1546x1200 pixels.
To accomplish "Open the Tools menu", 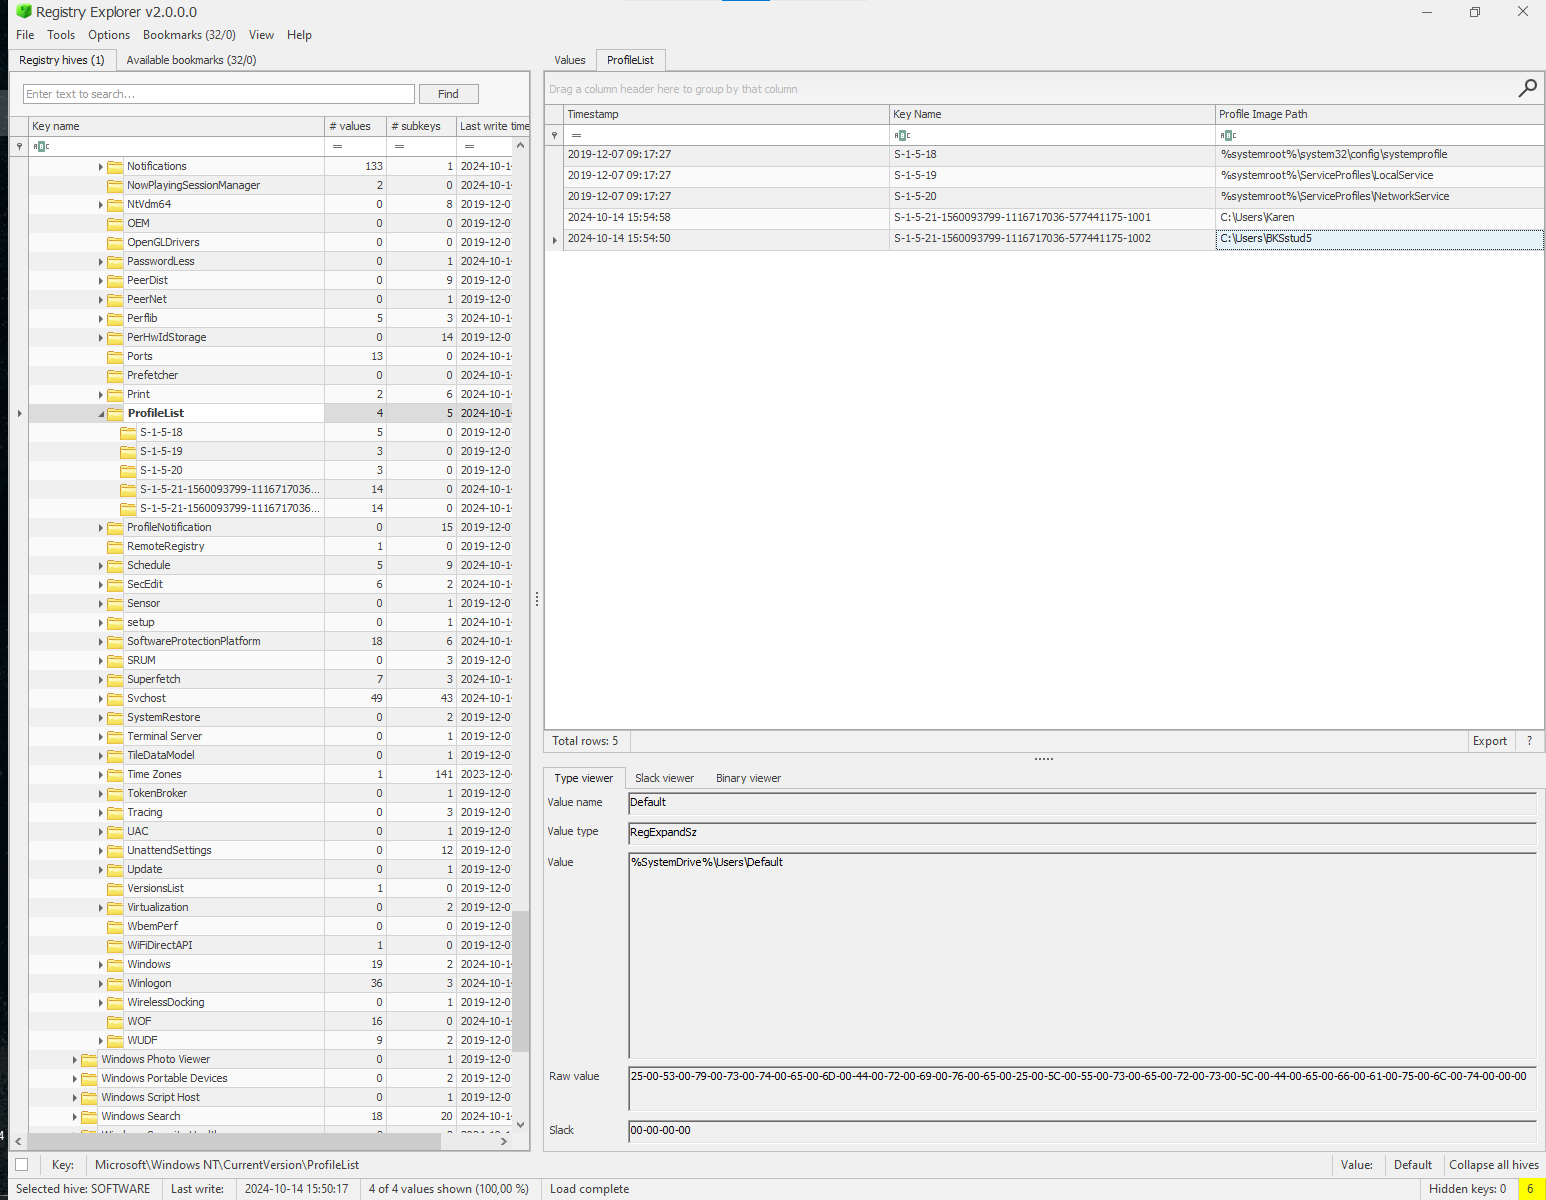I will tap(61, 34).
